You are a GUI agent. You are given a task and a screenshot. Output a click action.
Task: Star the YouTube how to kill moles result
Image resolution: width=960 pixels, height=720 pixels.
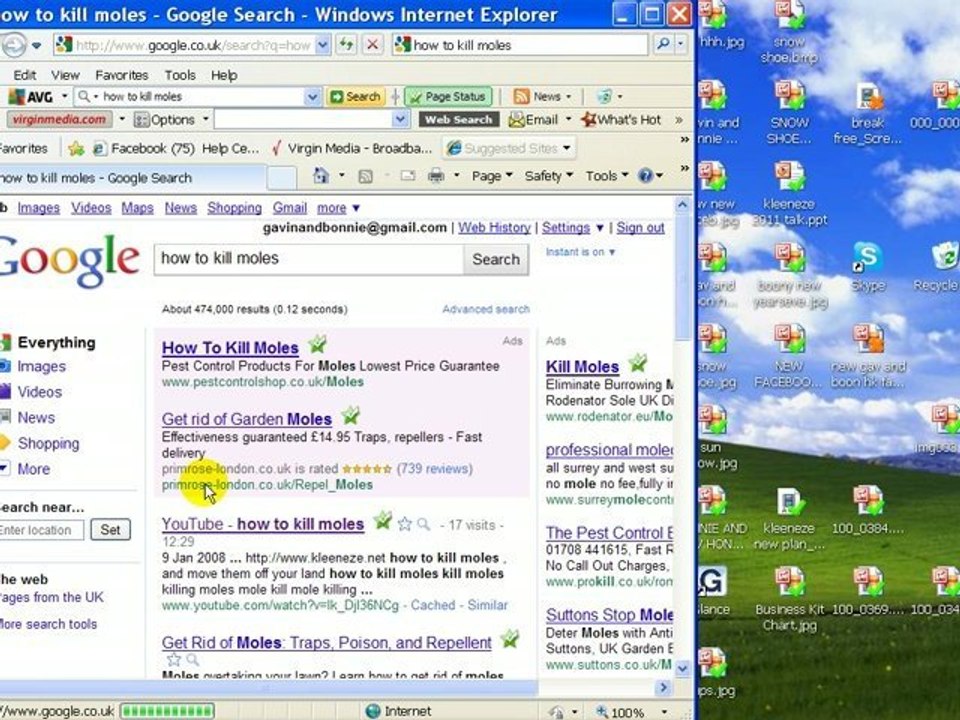(x=404, y=524)
